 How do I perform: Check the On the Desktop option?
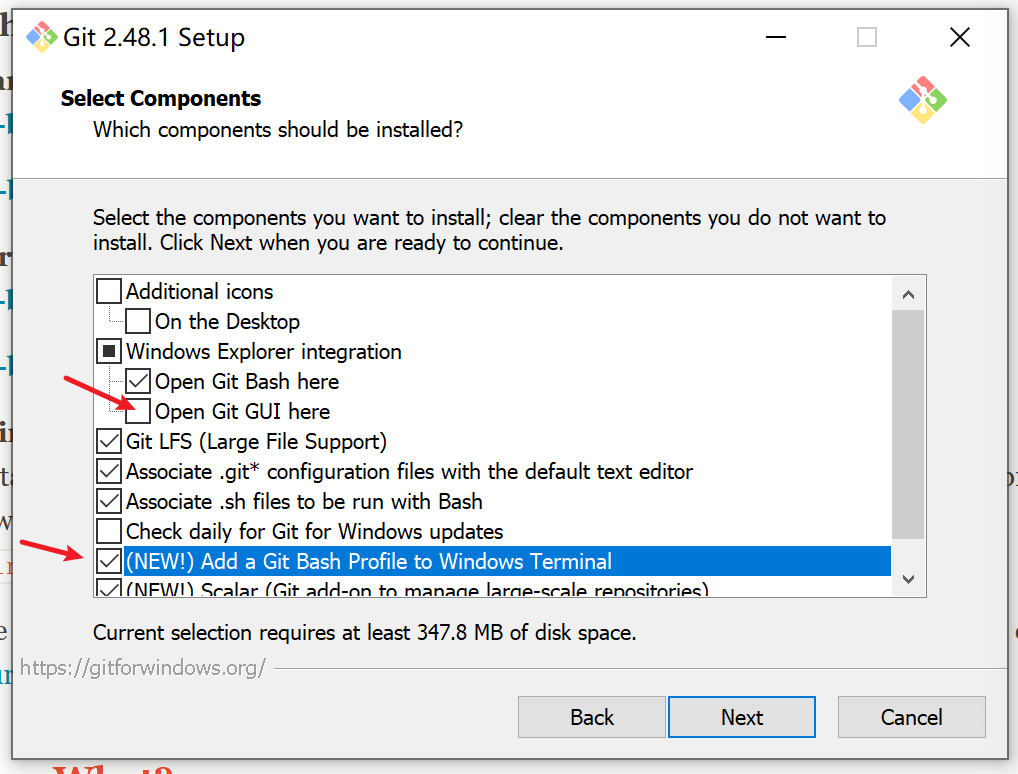click(138, 321)
